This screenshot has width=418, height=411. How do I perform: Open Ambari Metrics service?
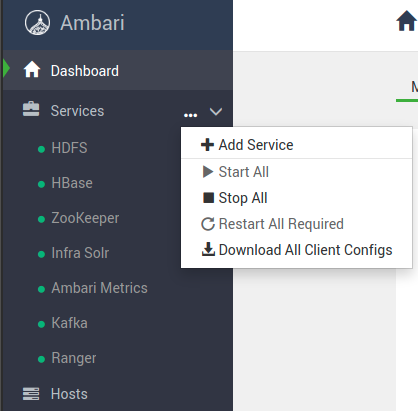[99, 288]
